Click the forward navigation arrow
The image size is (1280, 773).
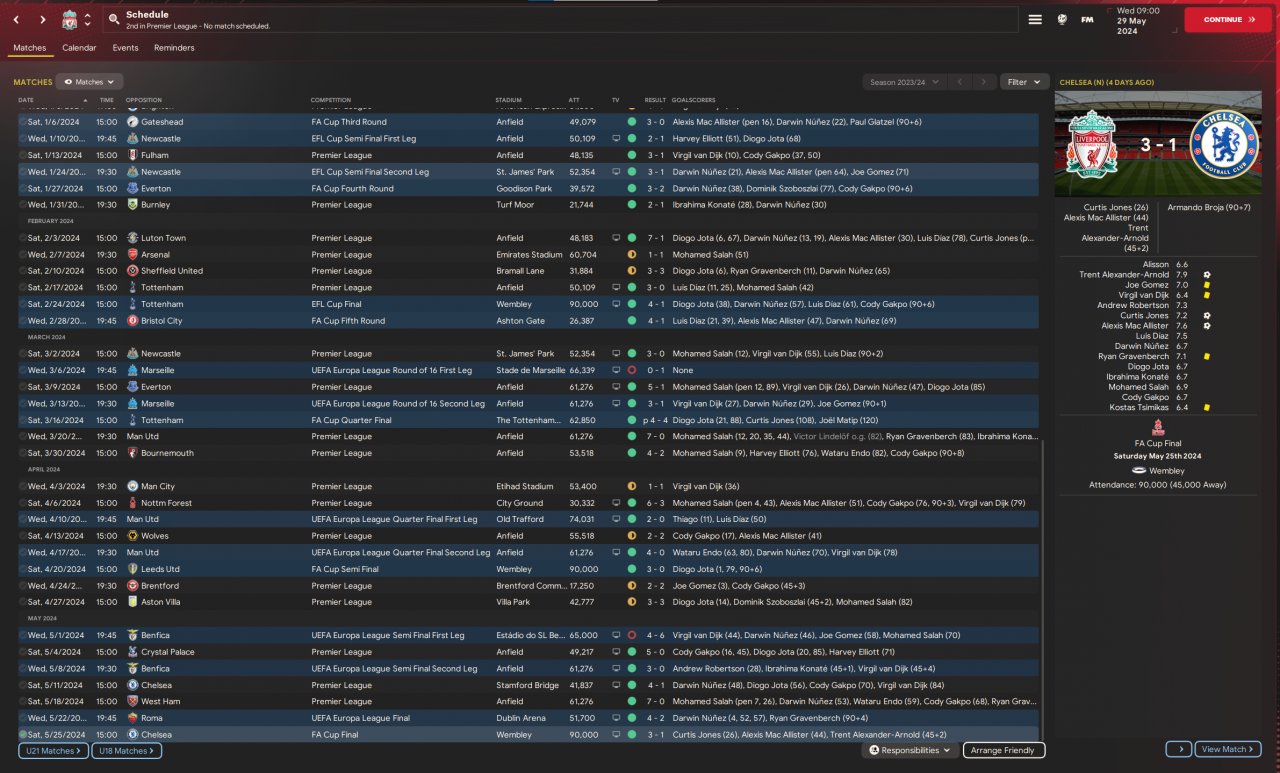(42, 19)
